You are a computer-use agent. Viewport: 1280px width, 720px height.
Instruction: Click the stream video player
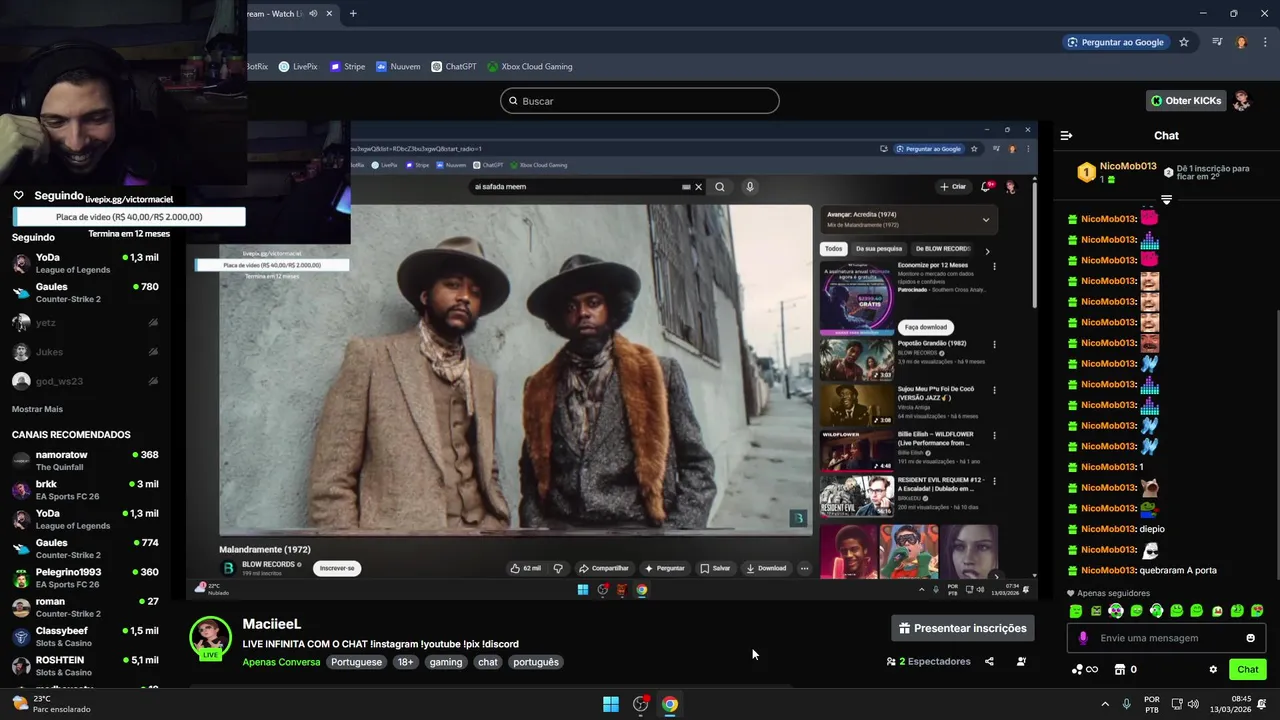click(x=611, y=360)
